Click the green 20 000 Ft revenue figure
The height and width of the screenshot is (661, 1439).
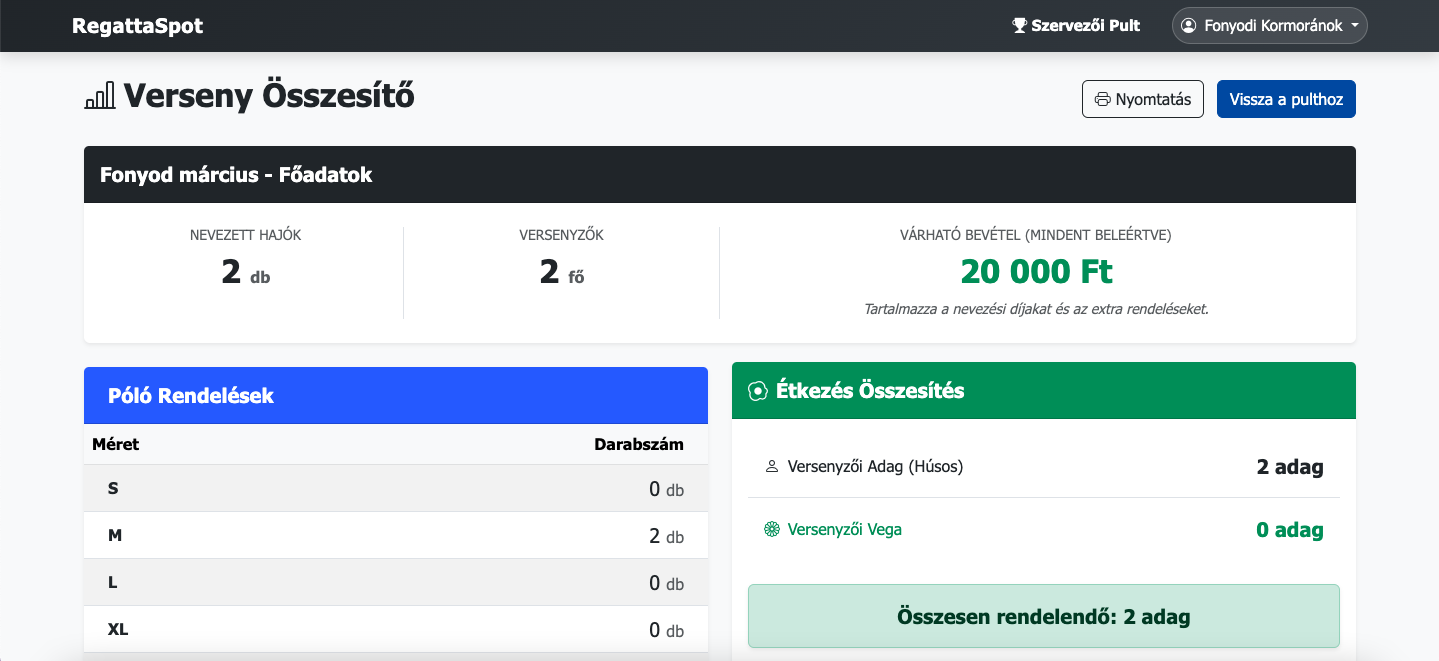coord(1036,272)
